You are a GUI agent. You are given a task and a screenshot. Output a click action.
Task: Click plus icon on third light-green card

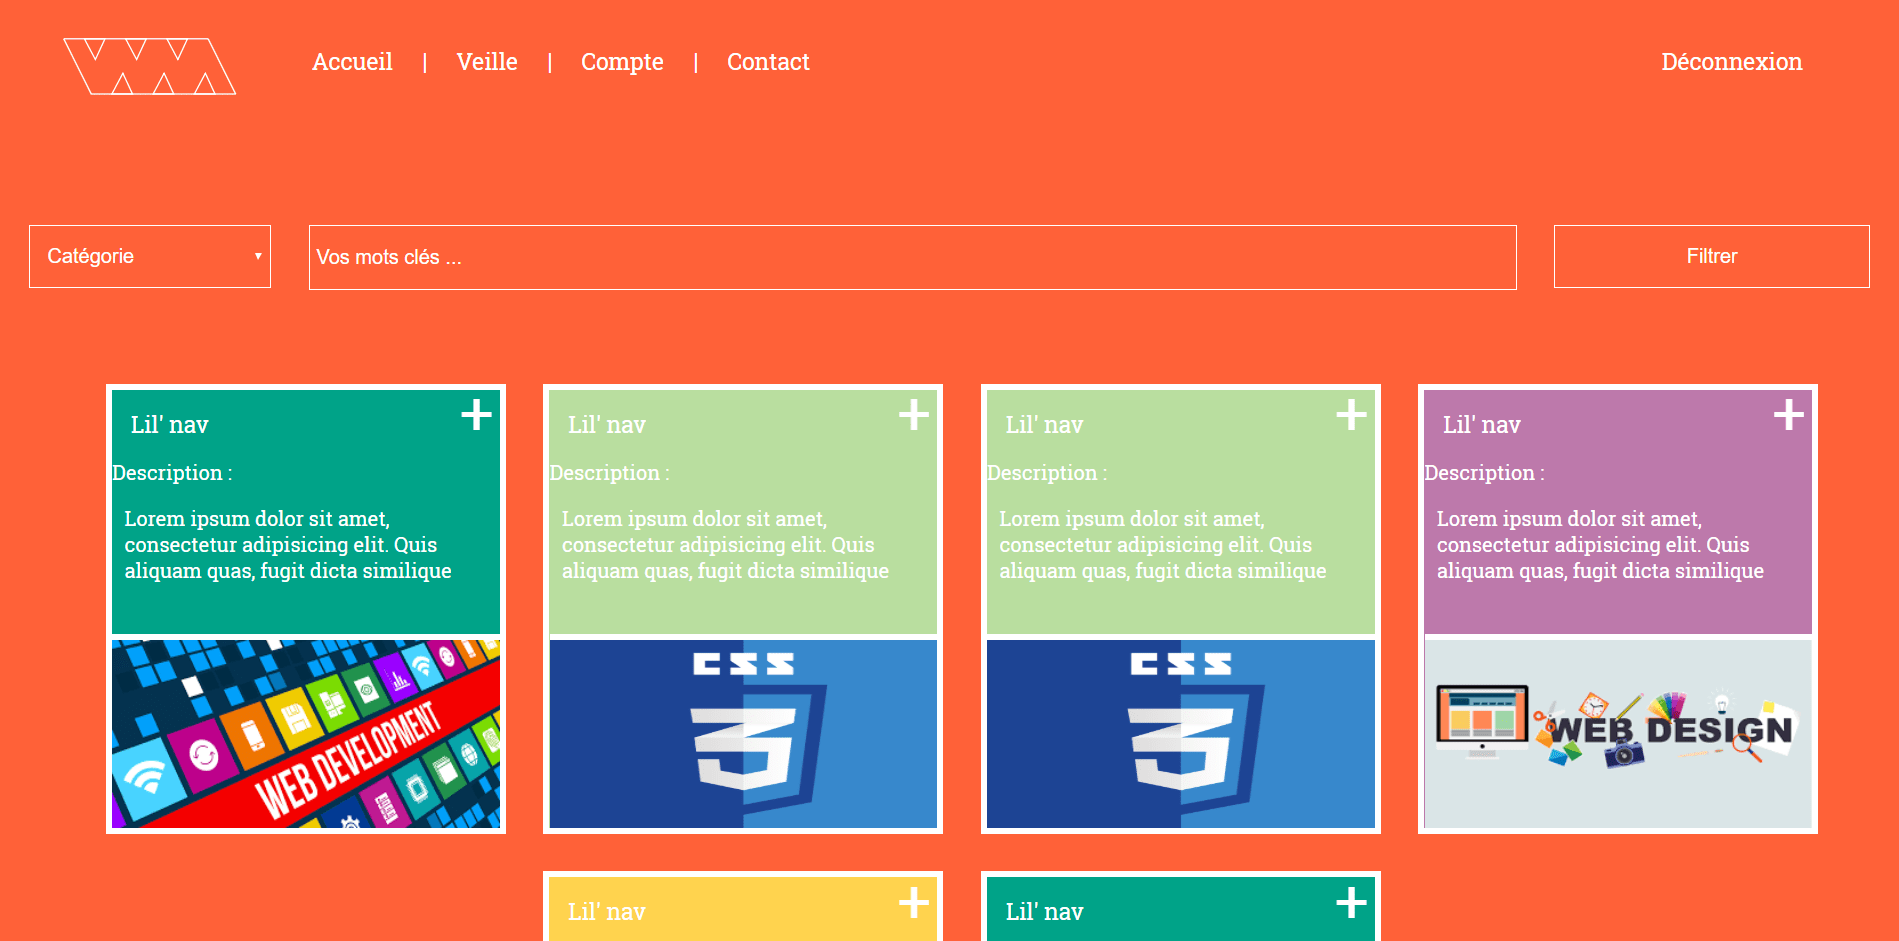pyautogui.click(x=1351, y=414)
